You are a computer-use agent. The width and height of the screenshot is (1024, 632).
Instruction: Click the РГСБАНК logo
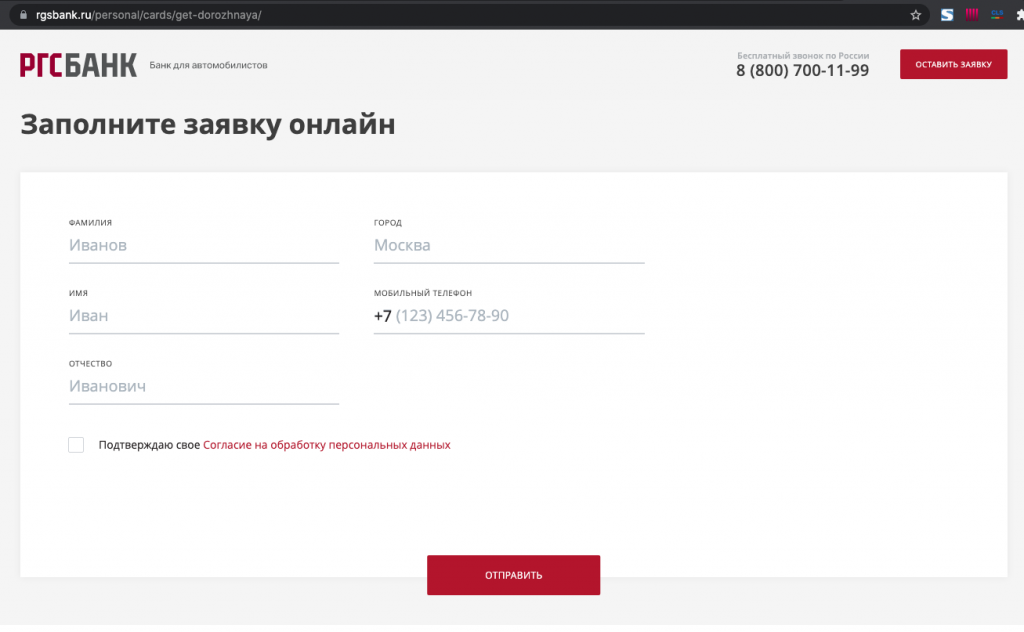[x=78, y=65]
